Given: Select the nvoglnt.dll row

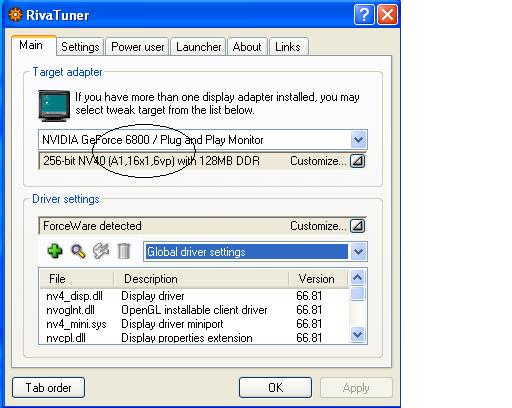Looking at the screenshot, I should coord(194,310).
